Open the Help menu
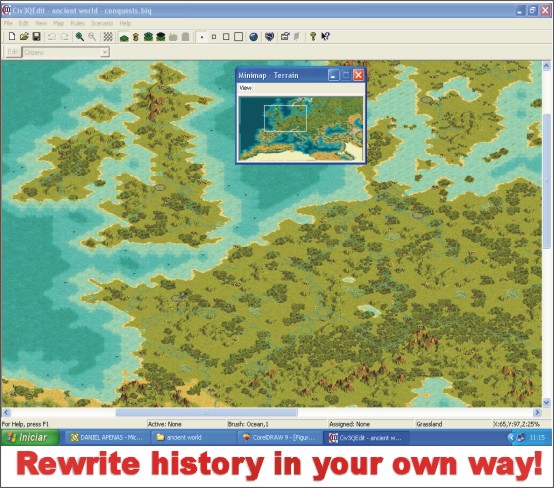Viewport: 554px width, 488px height. point(125,23)
